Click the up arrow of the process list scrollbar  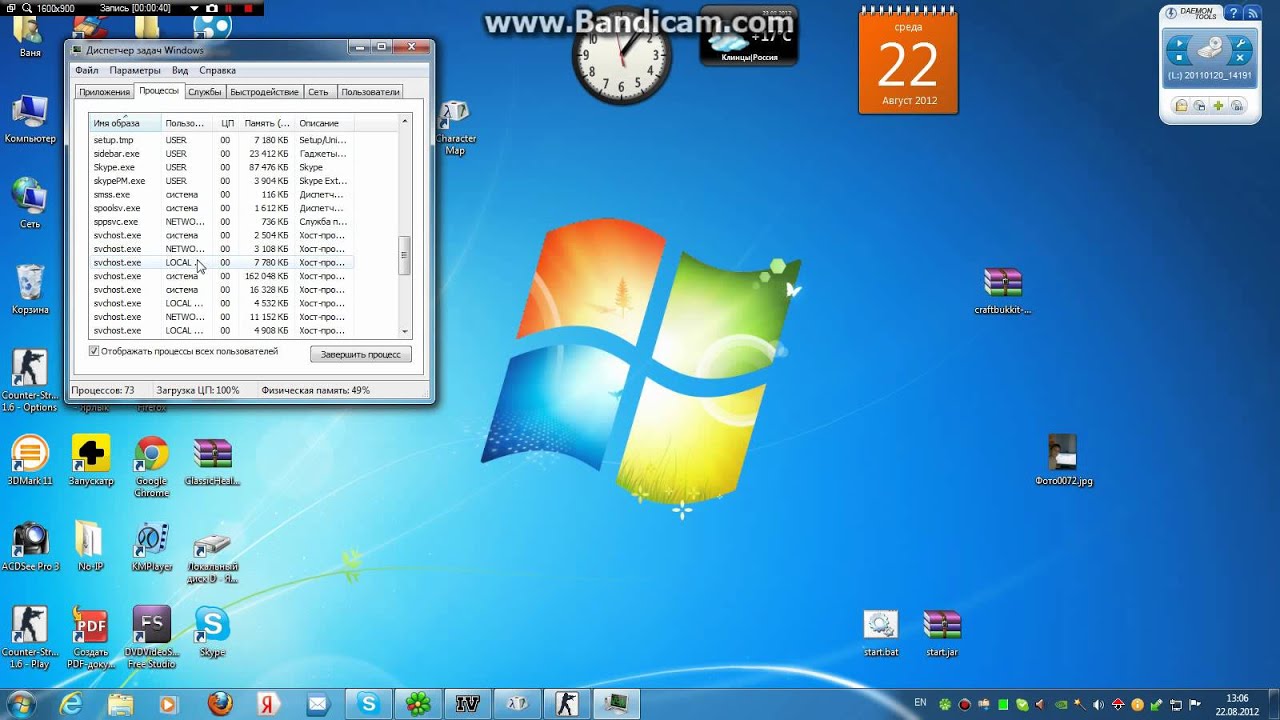[x=405, y=121]
